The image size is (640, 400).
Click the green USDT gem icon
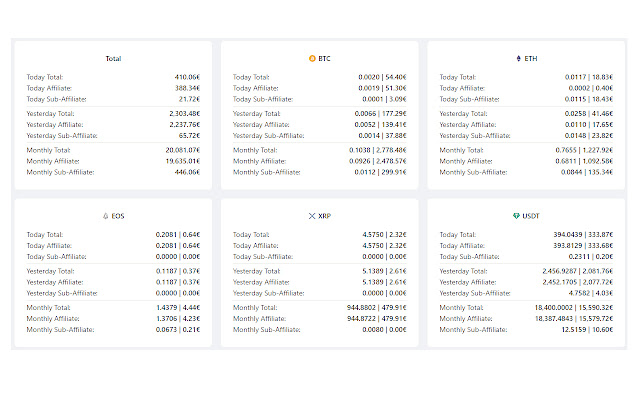pos(516,216)
